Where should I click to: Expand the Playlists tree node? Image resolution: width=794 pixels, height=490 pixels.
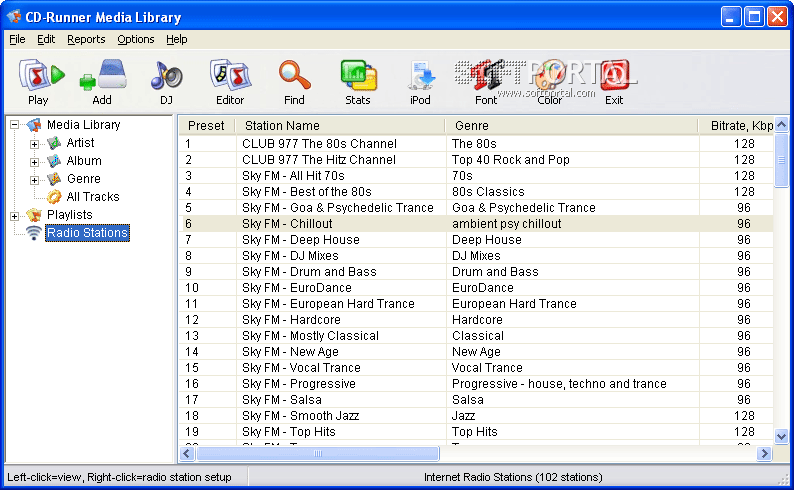[x=15, y=216]
